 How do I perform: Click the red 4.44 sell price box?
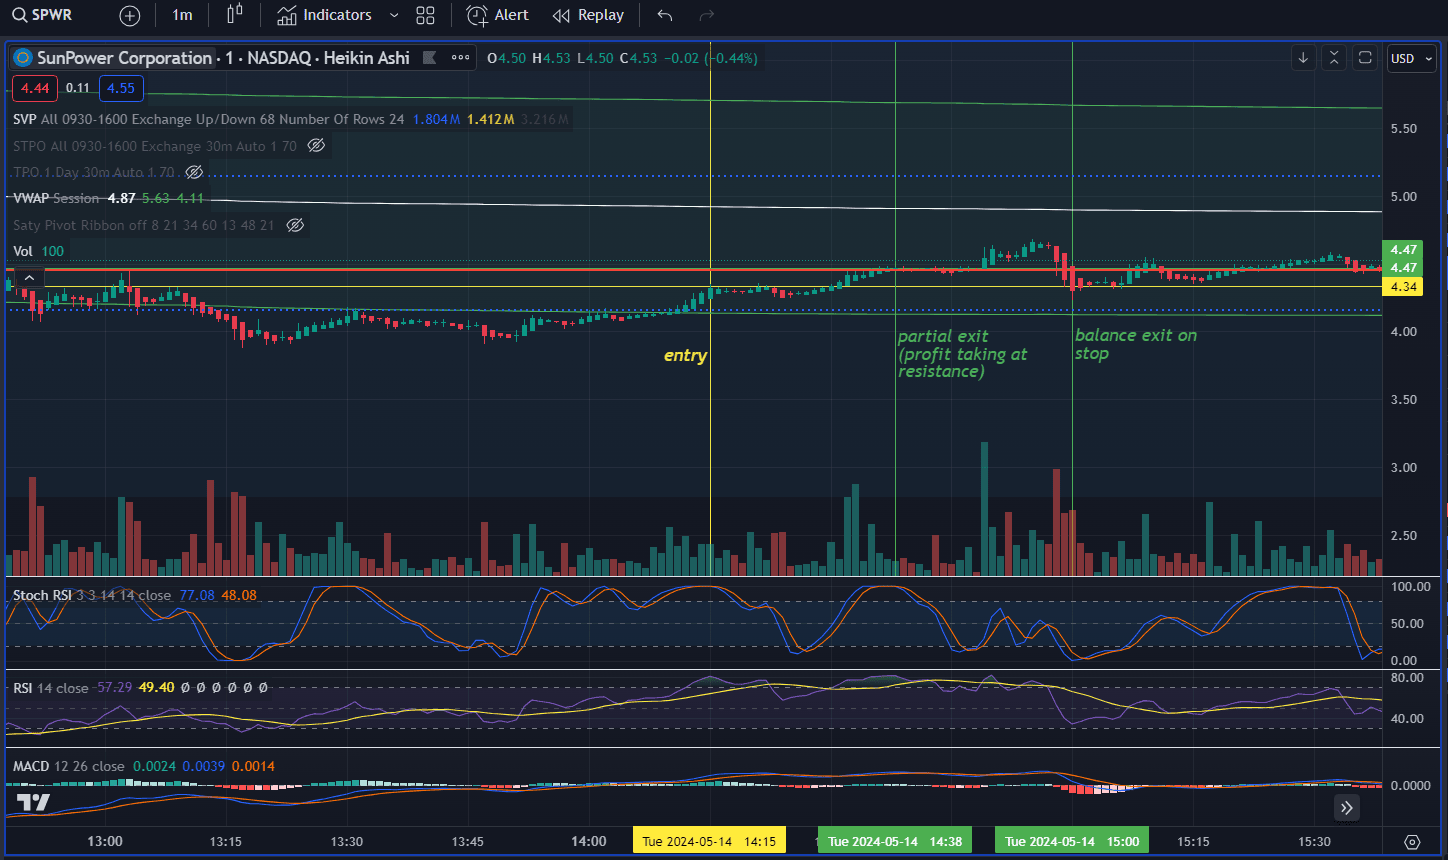pos(35,88)
